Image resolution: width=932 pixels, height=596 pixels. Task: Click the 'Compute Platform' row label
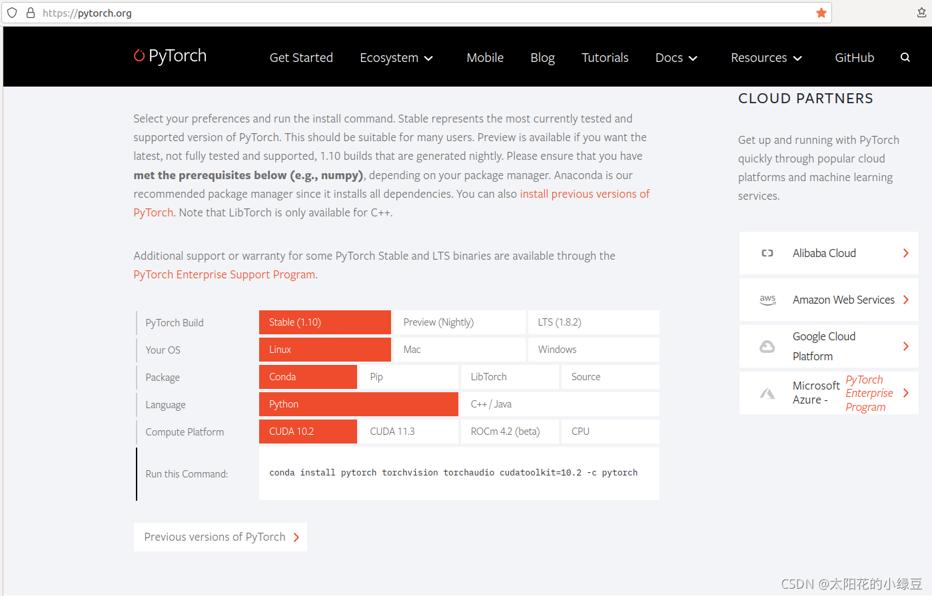point(184,432)
